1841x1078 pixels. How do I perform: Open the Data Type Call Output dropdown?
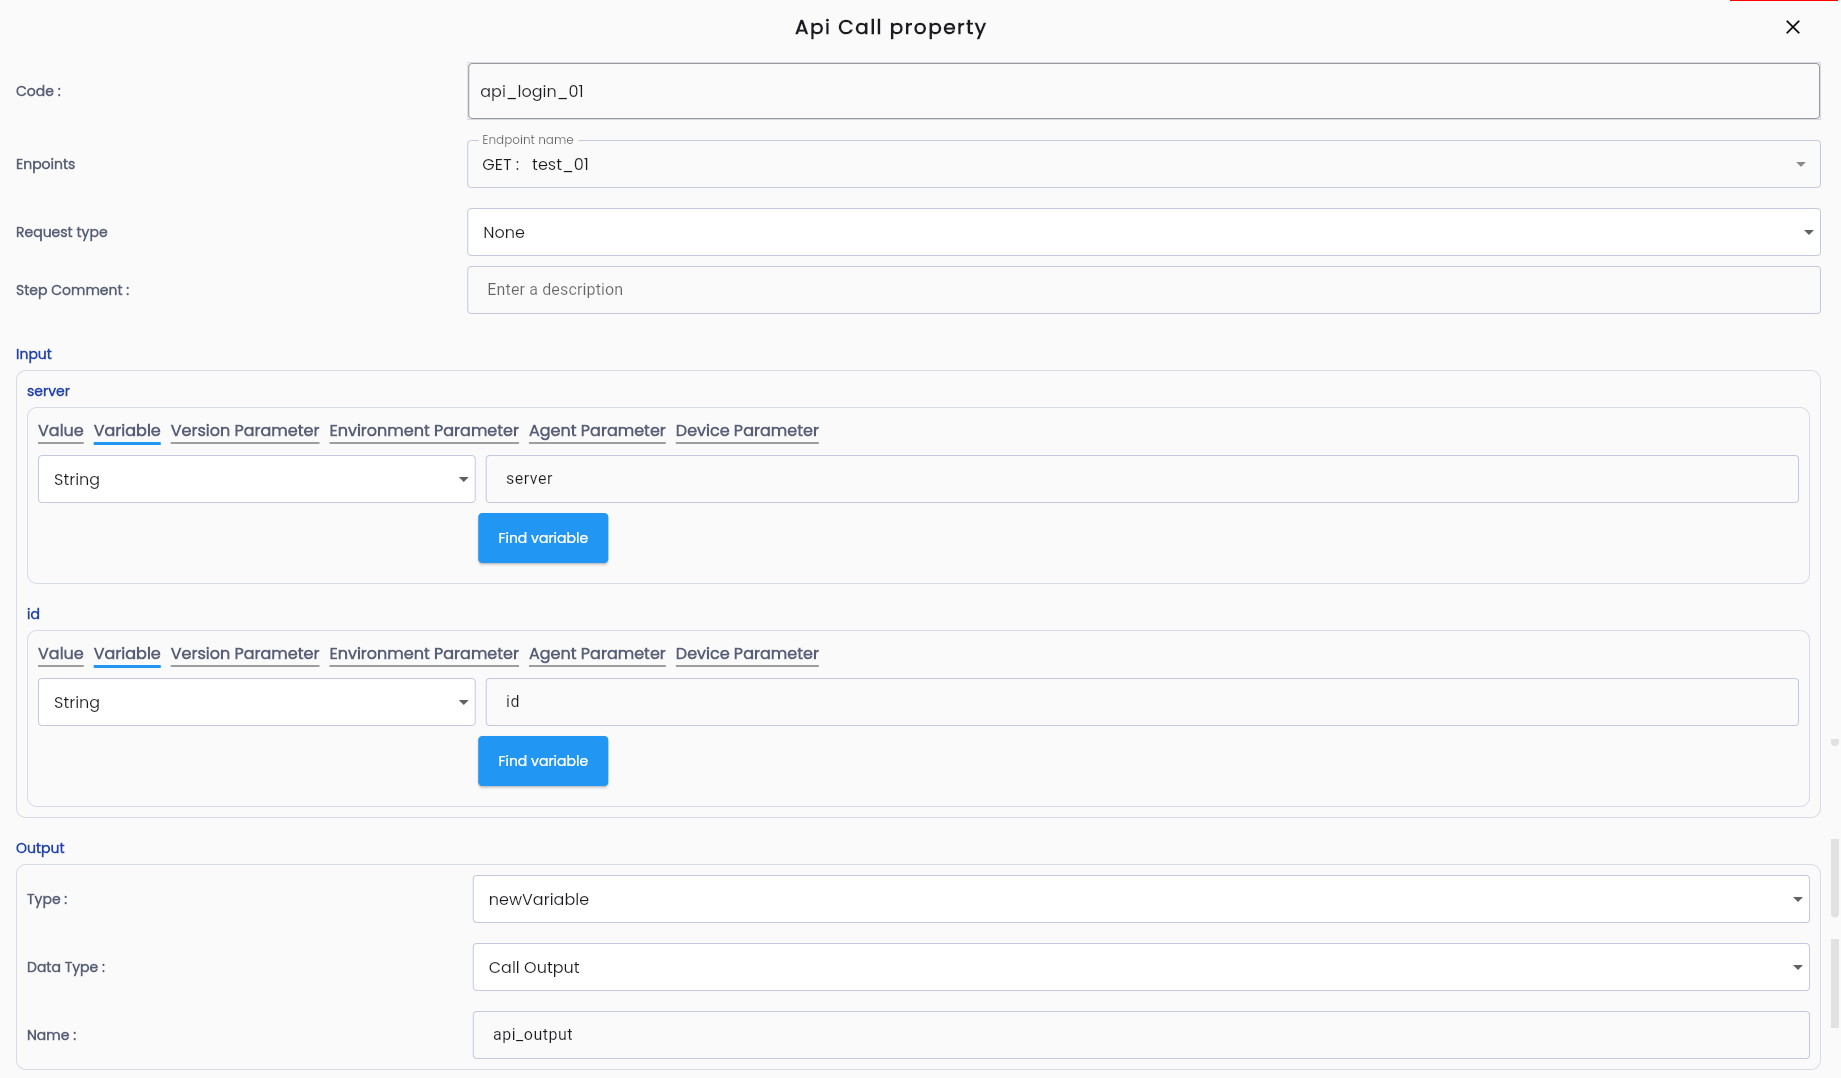click(1141, 967)
